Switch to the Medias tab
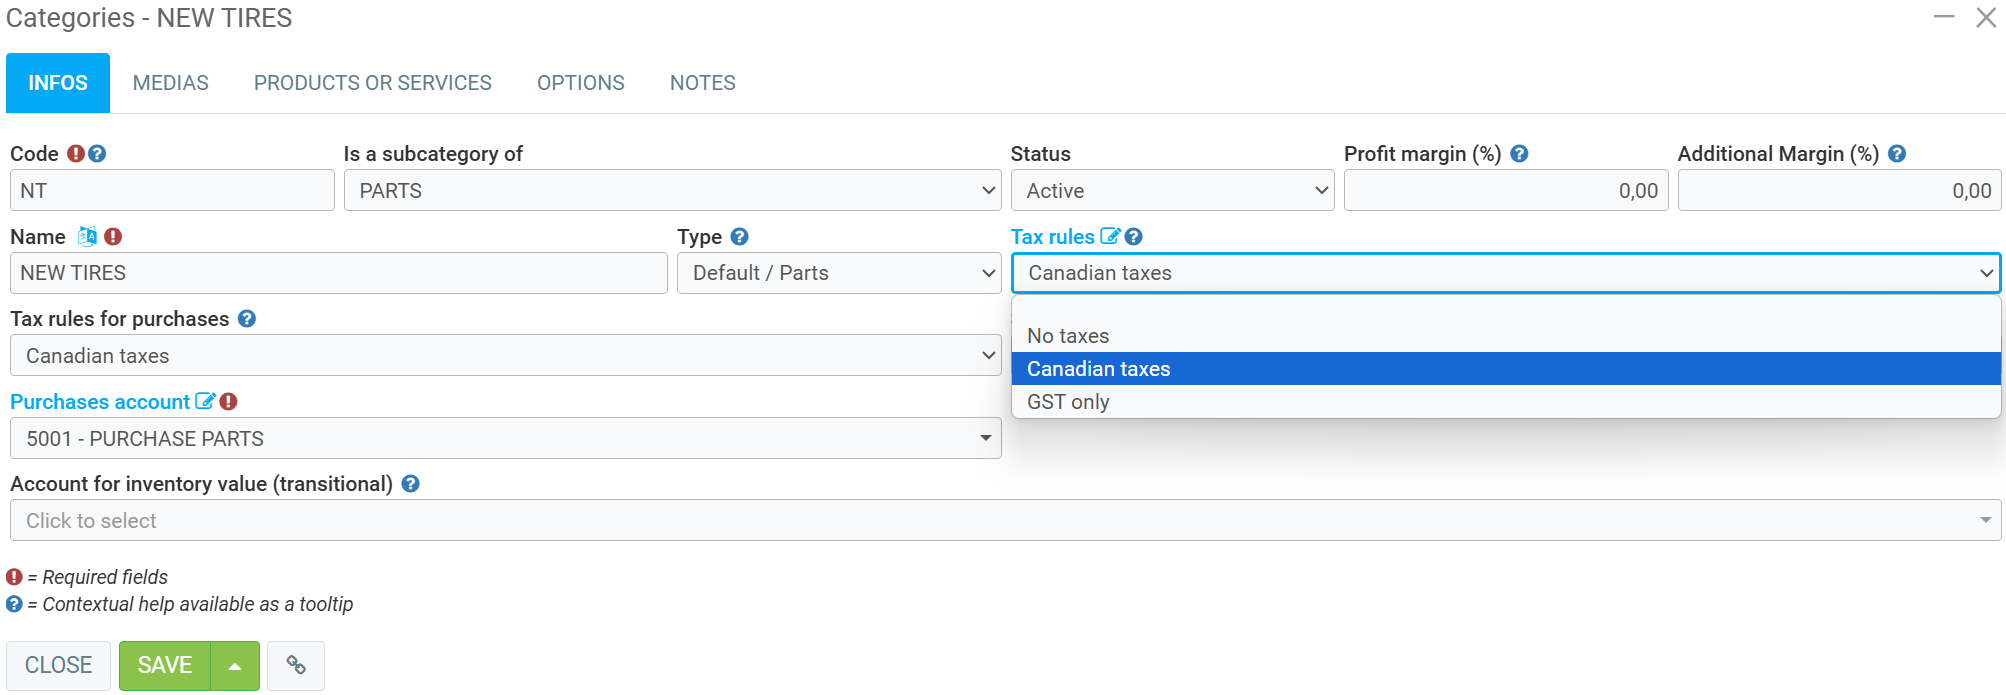Screen dimensions: 2006x695 click(x=171, y=83)
